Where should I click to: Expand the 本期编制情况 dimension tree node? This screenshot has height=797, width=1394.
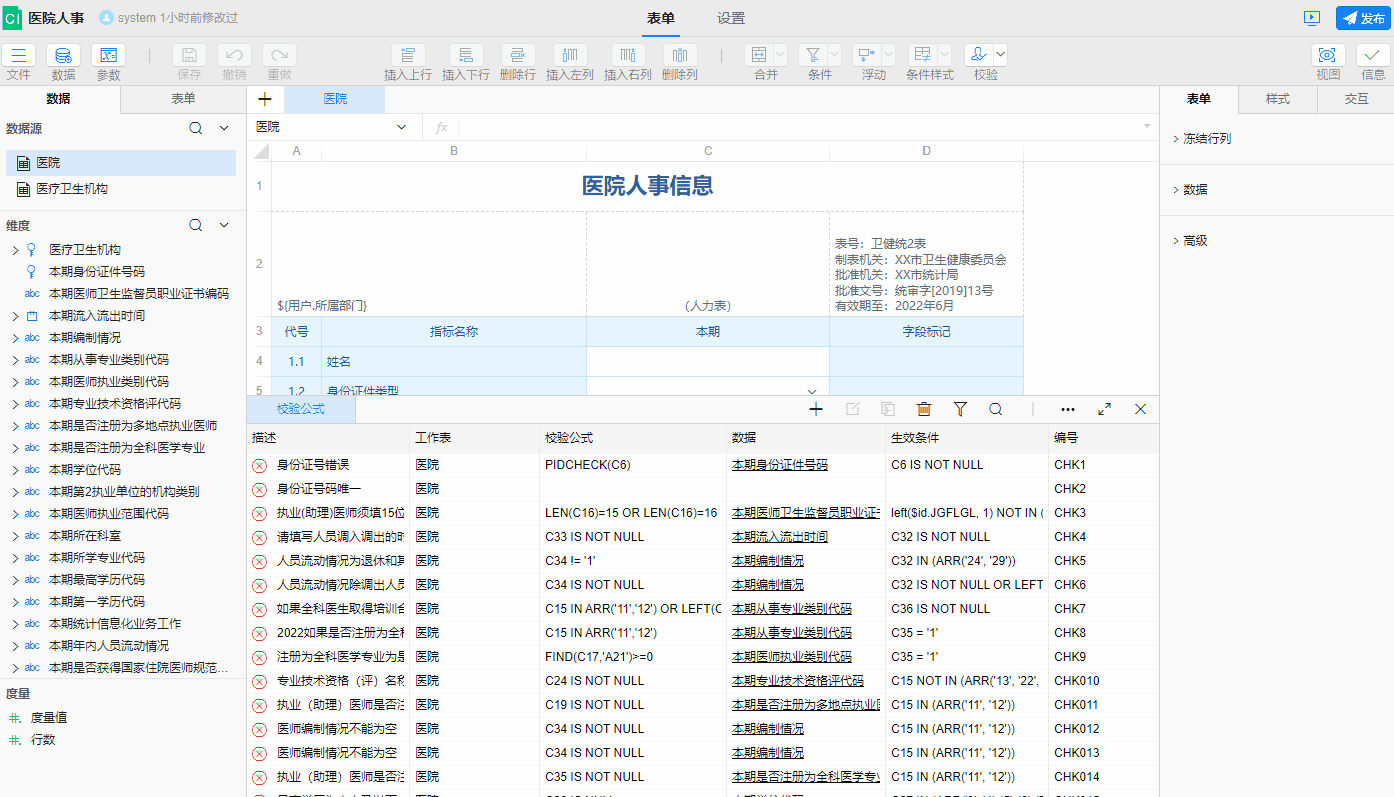pyautogui.click(x=15, y=338)
